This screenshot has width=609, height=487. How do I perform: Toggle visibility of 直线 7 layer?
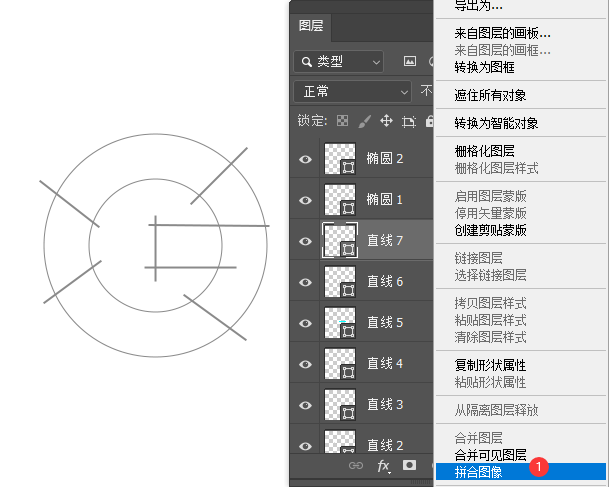click(305, 241)
